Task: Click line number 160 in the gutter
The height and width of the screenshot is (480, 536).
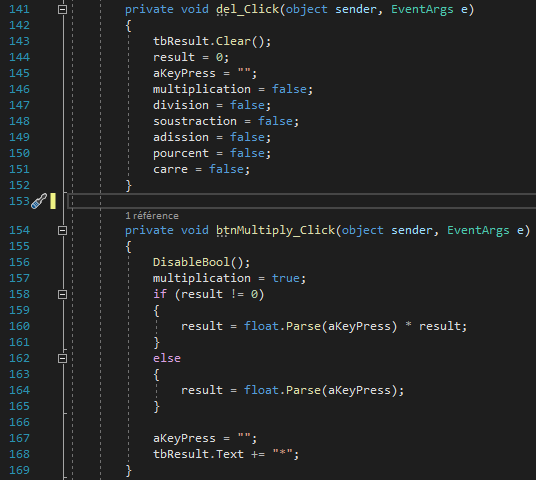Action: 19,326
